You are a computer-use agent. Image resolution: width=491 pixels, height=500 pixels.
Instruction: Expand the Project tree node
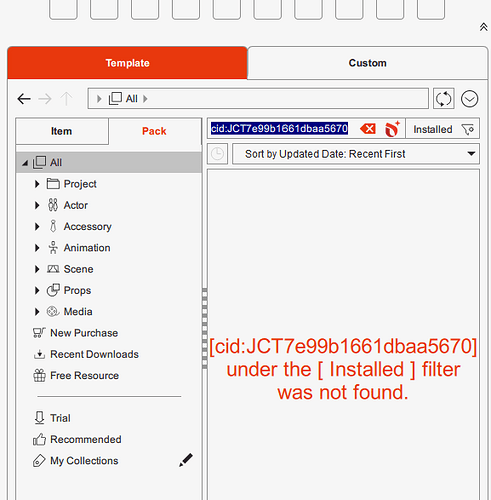(x=37, y=184)
